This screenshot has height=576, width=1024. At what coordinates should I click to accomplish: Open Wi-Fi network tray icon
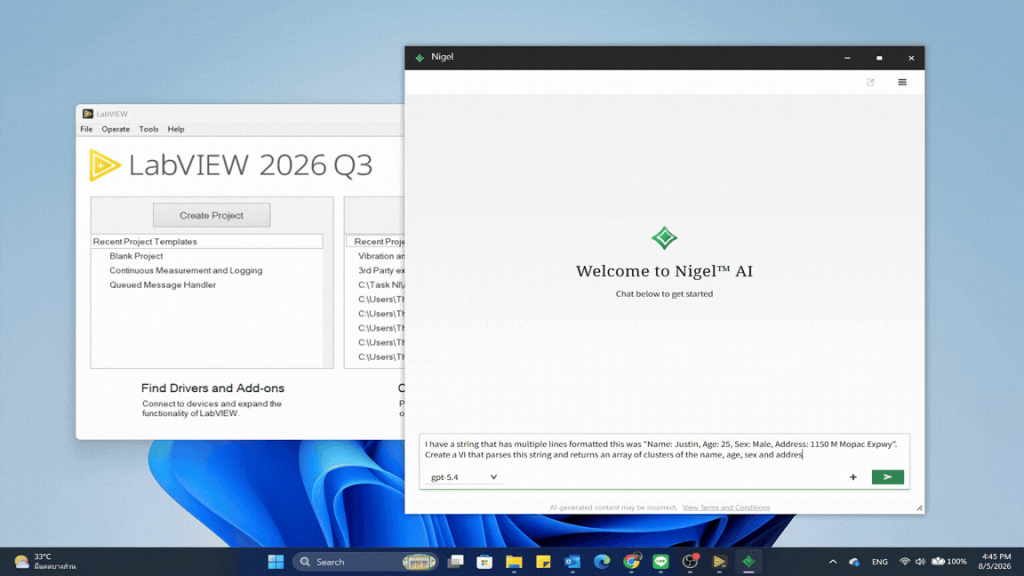click(x=904, y=562)
